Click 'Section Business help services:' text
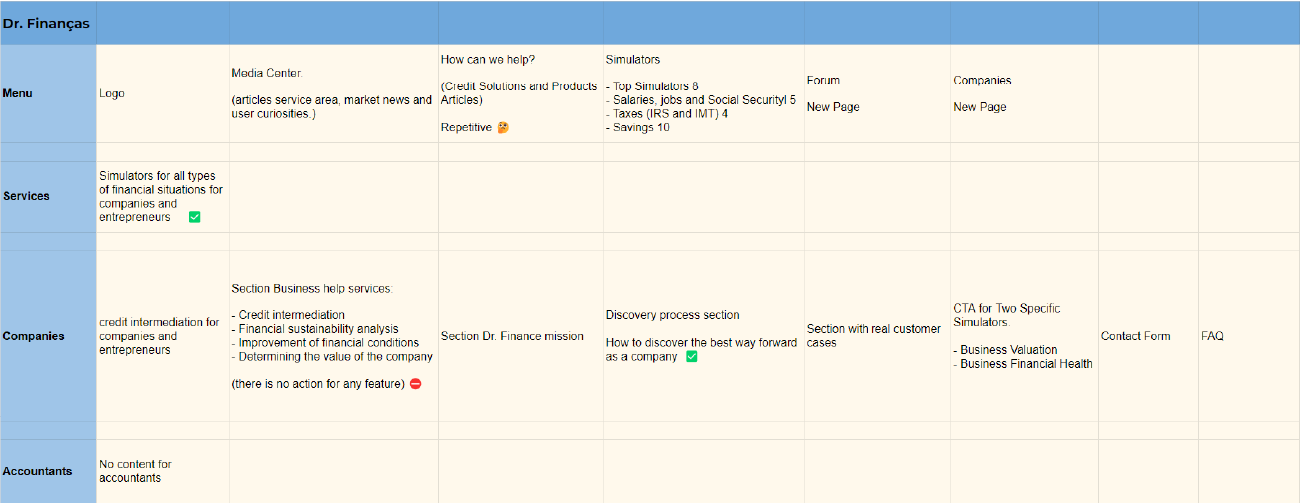Screen dimensions: 1300x504 pos(312,288)
